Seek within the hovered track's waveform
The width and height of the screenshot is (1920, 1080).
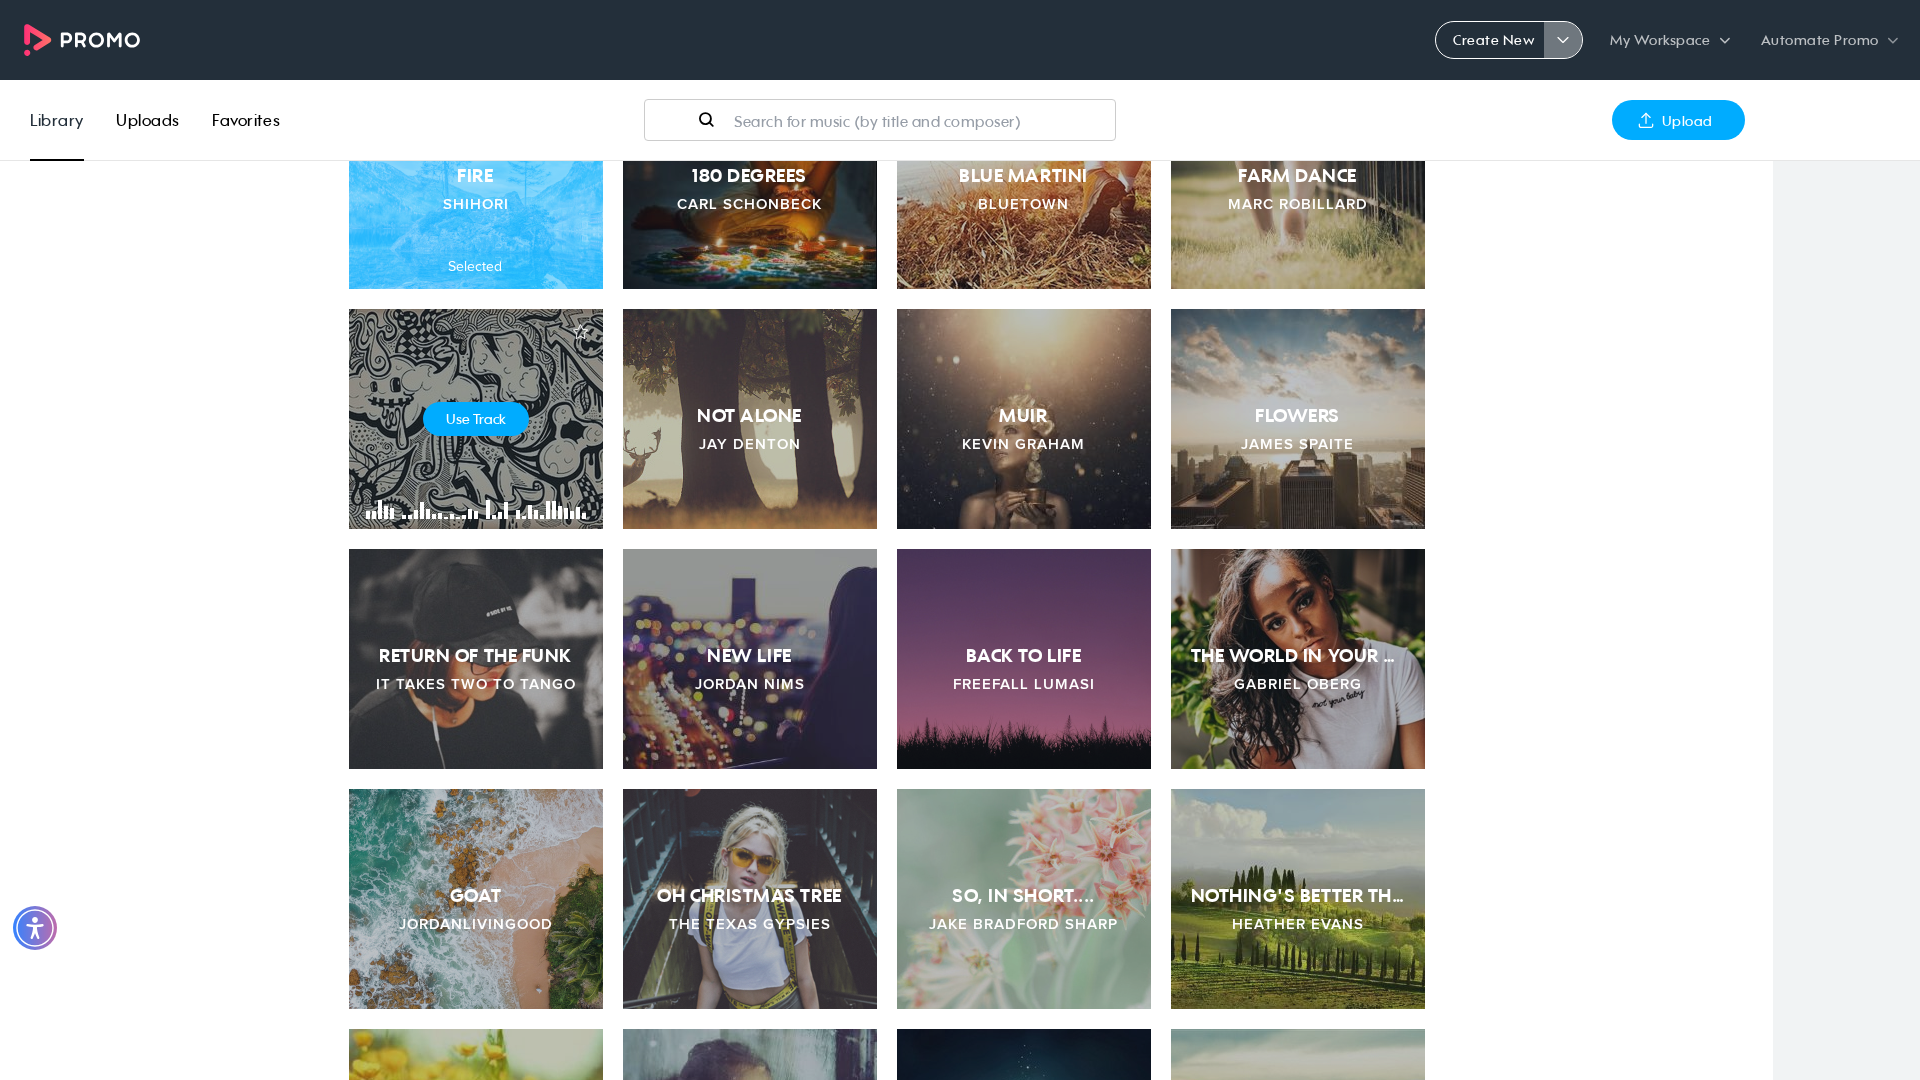coord(476,509)
